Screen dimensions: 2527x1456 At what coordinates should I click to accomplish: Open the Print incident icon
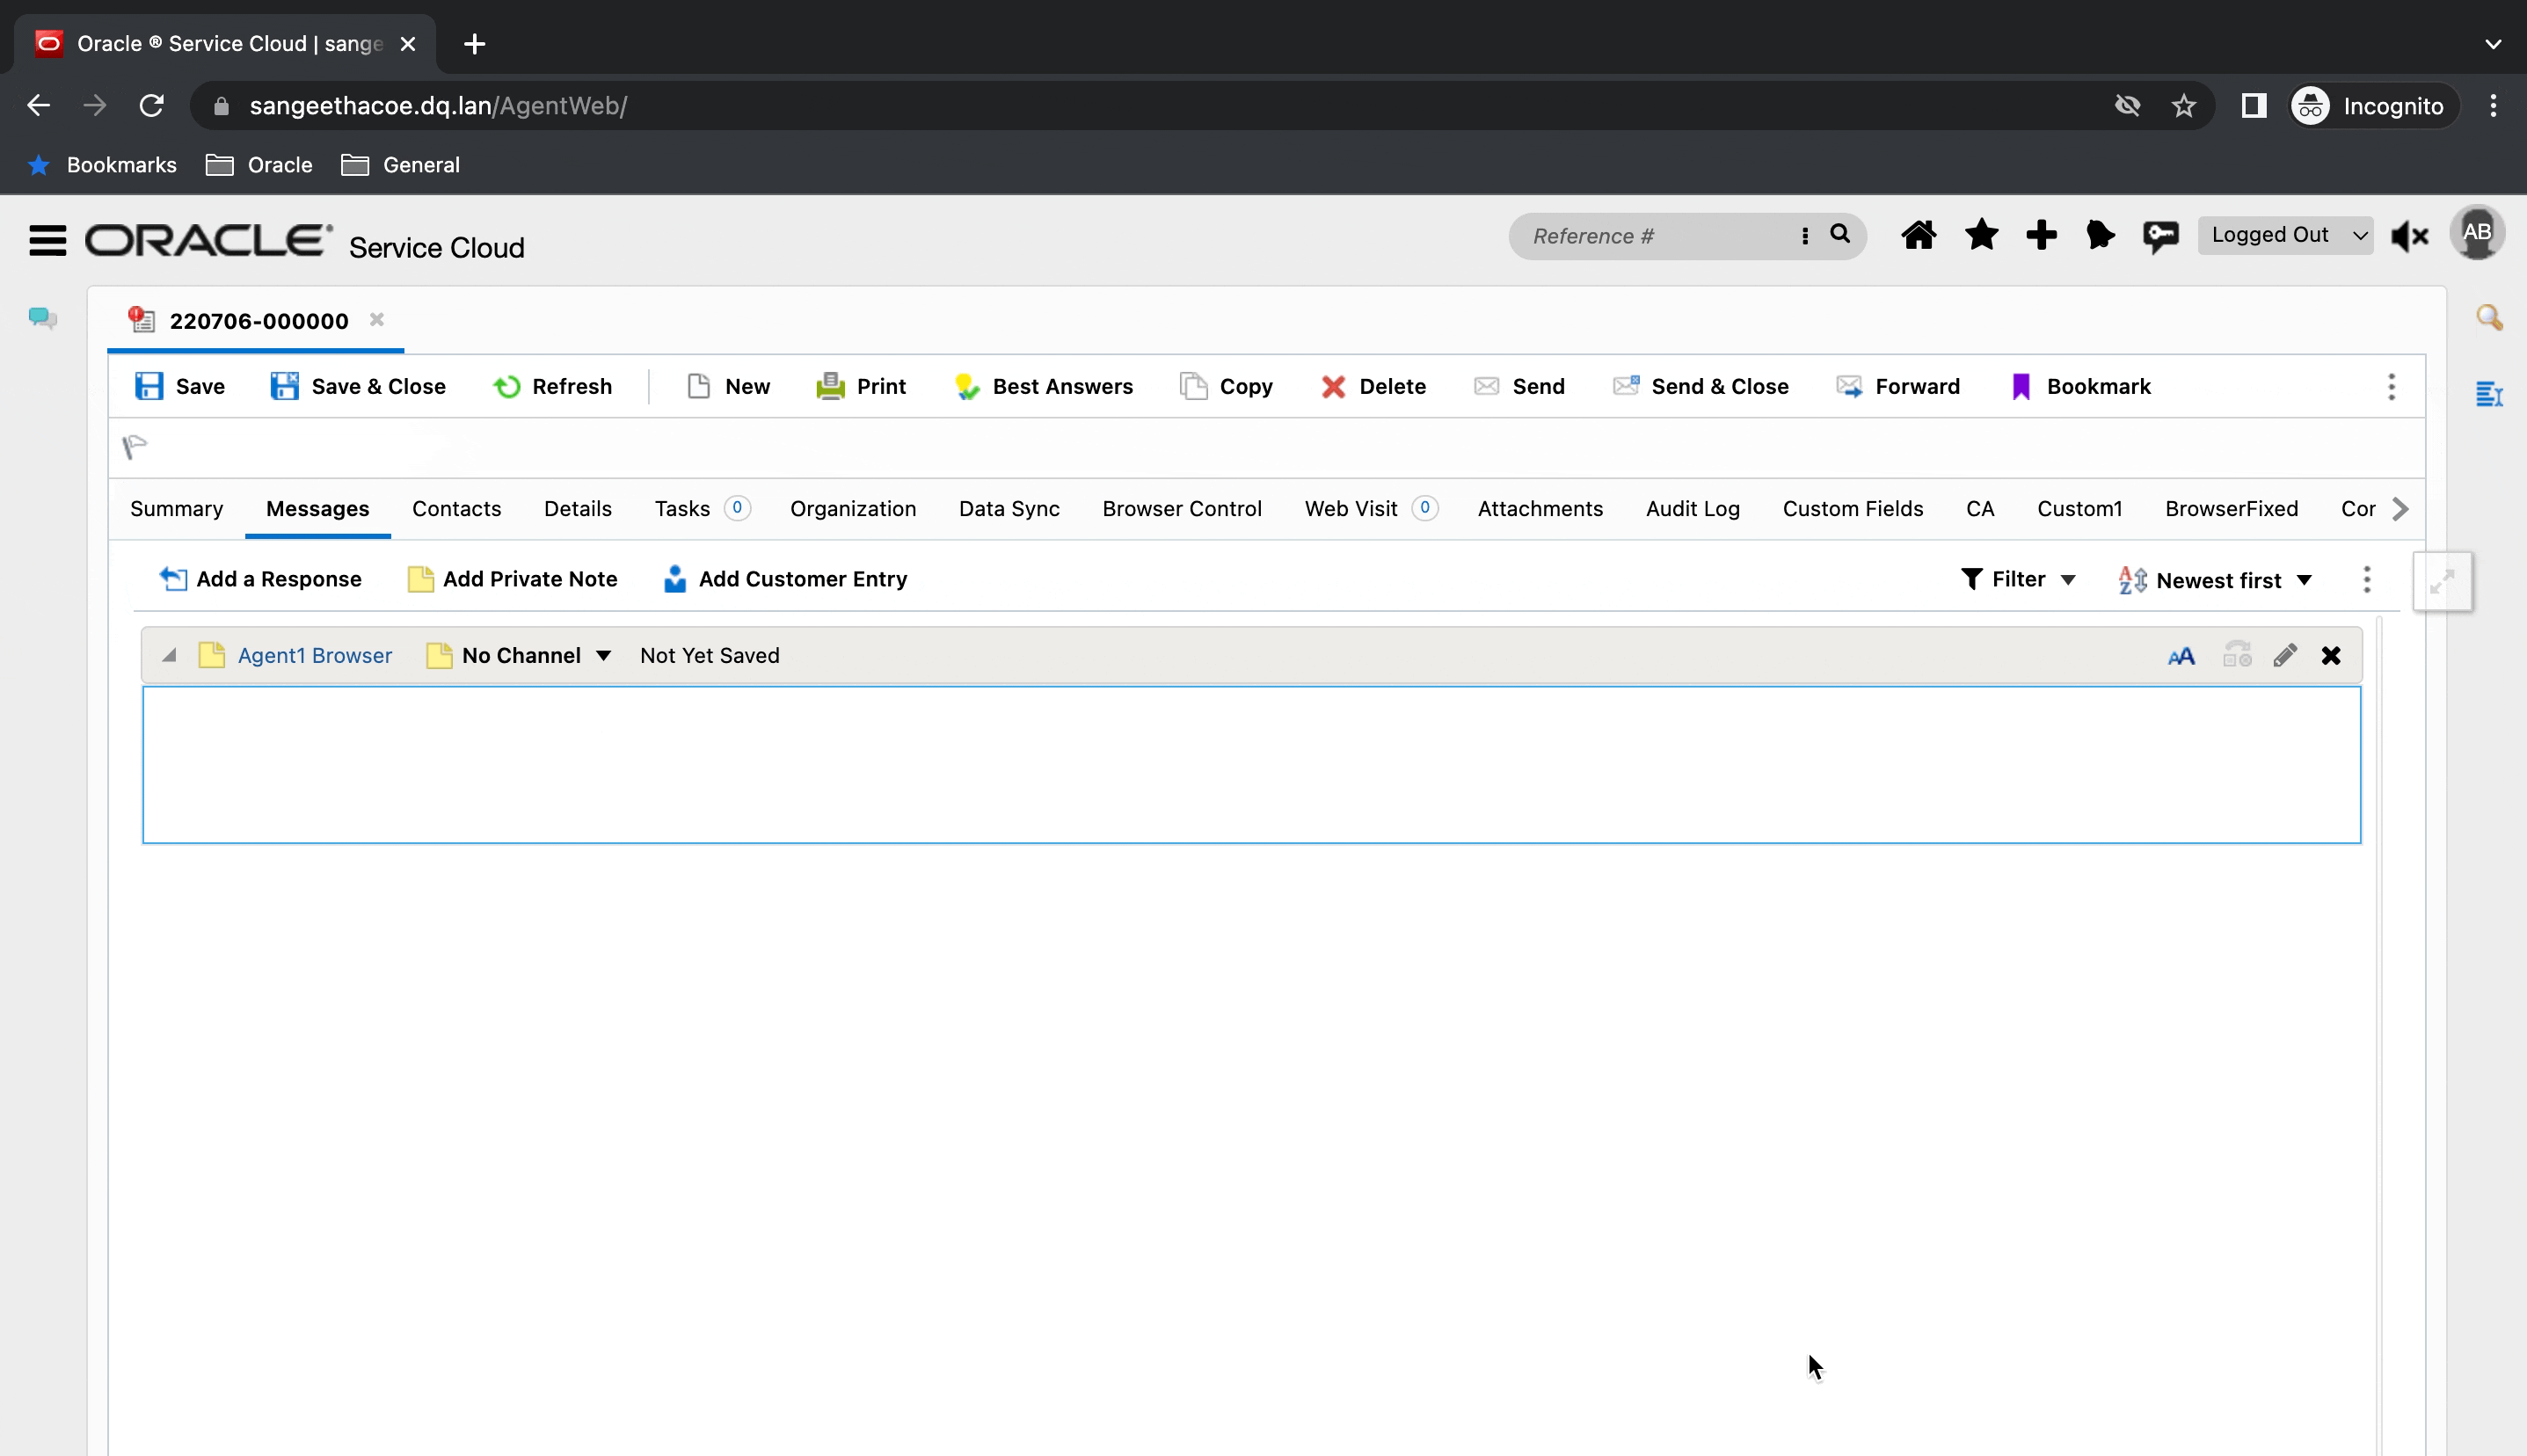tap(831, 386)
